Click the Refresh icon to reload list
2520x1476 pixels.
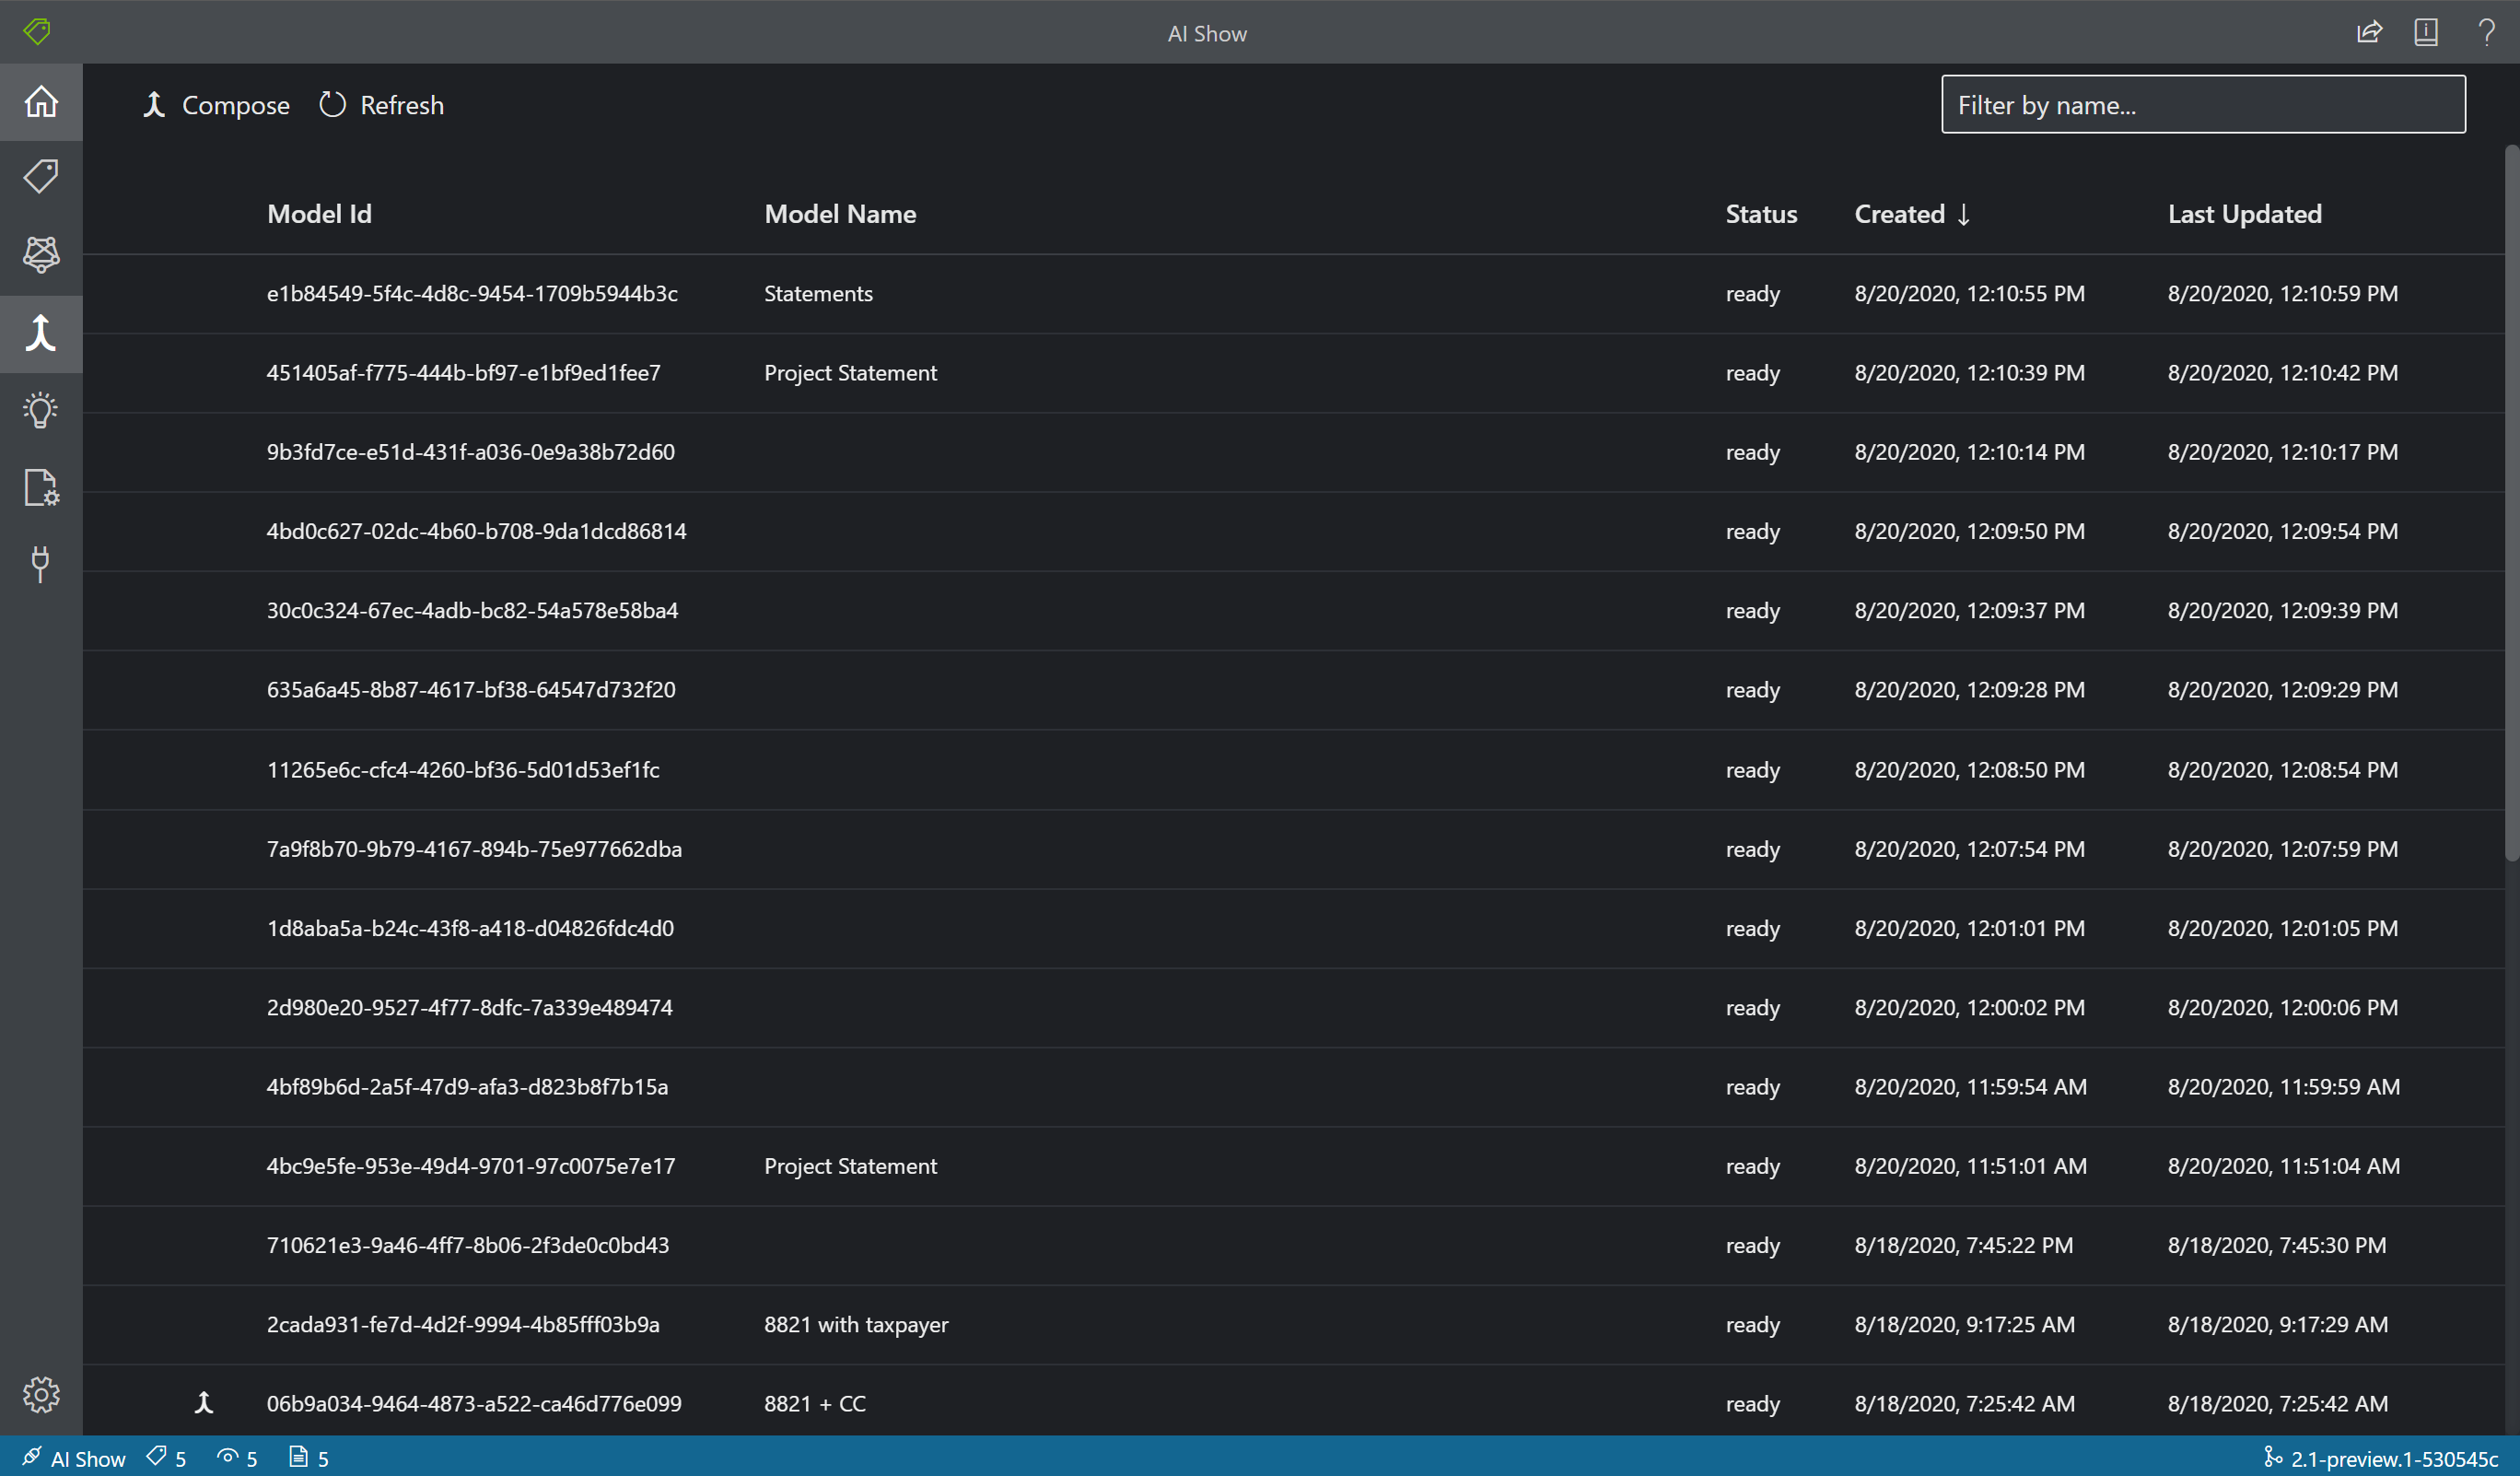pos(330,104)
